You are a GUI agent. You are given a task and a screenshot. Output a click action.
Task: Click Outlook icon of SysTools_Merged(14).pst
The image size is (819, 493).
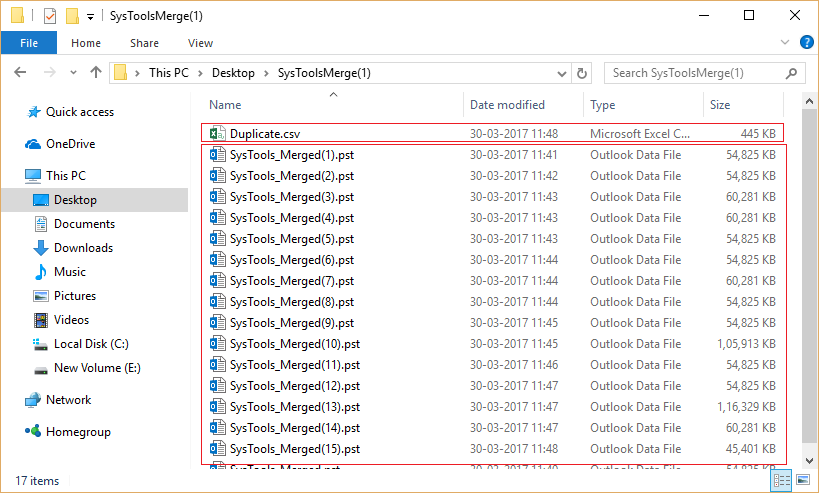click(217, 428)
